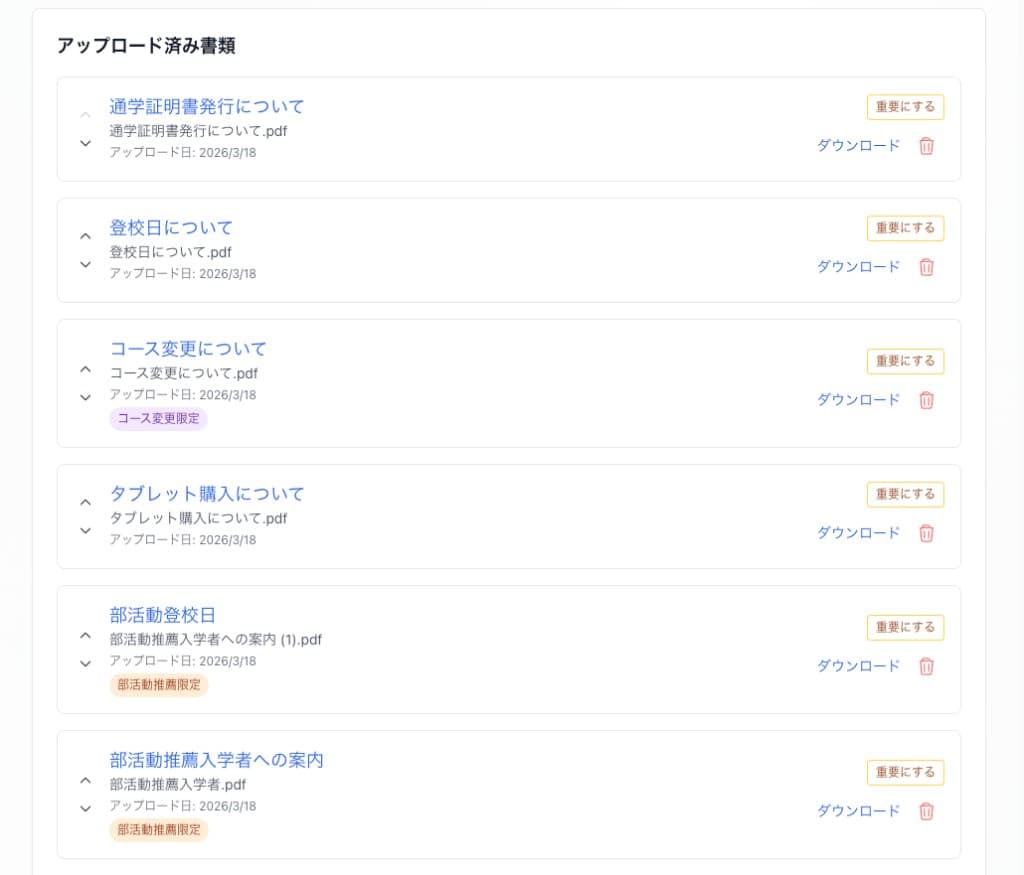Delete the 部活動登校日 document
The height and width of the screenshot is (875, 1024).
[x=926, y=666]
